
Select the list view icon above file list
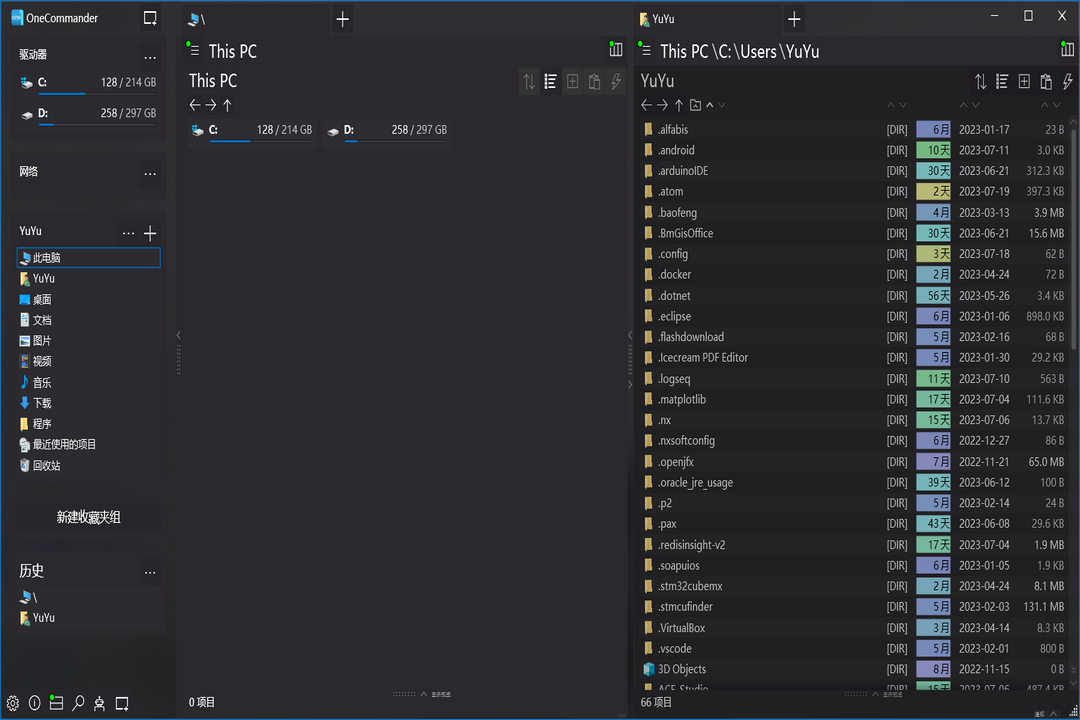point(1001,81)
